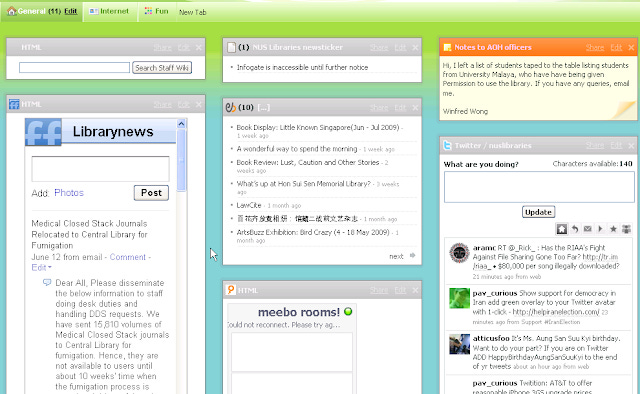Viewport: 640px width, 394px height.
Task: Click the up arrow on the Librarynews scrollbar
Action: [182, 123]
